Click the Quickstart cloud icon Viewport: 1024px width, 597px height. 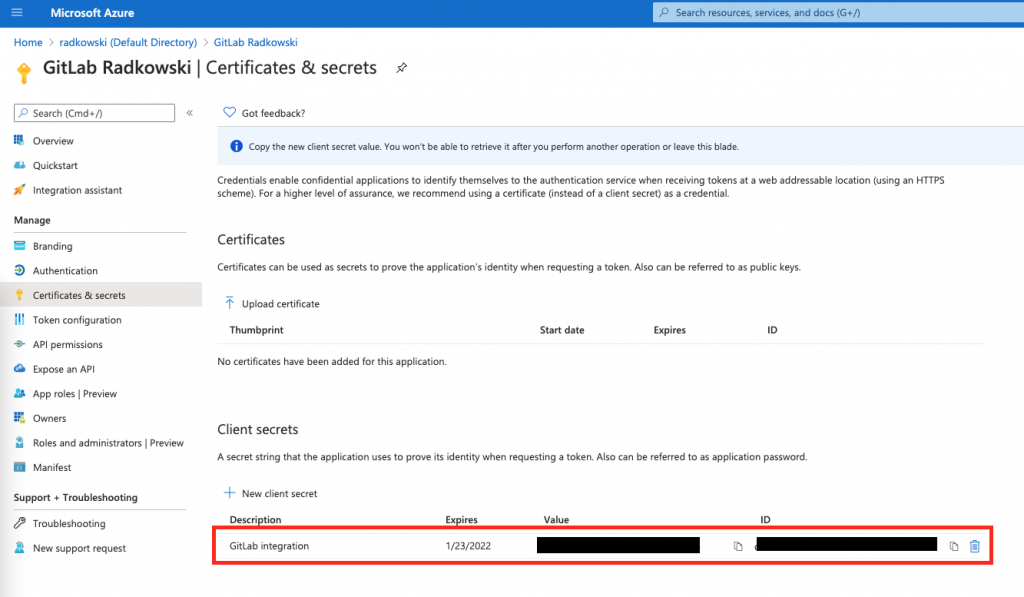tap(19, 165)
